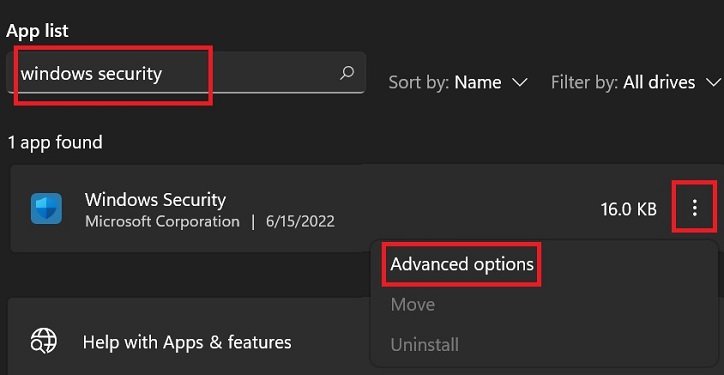
Task: Click the Windows Security app name
Action: point(155,200)
